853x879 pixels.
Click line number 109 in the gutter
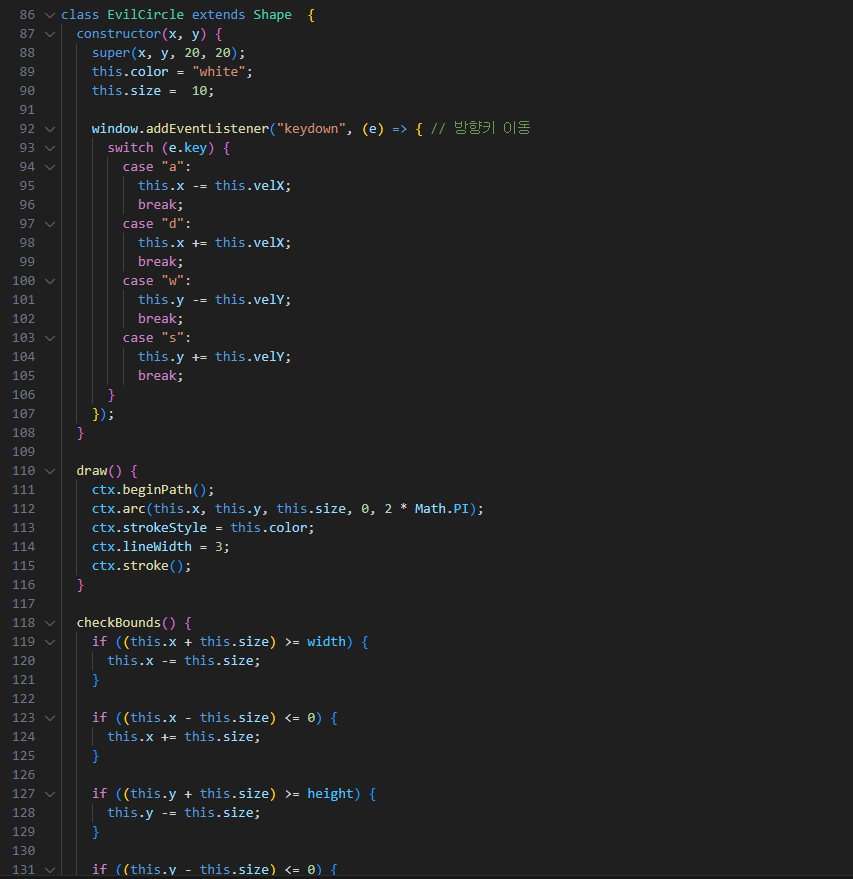click(x=24, y=452)
